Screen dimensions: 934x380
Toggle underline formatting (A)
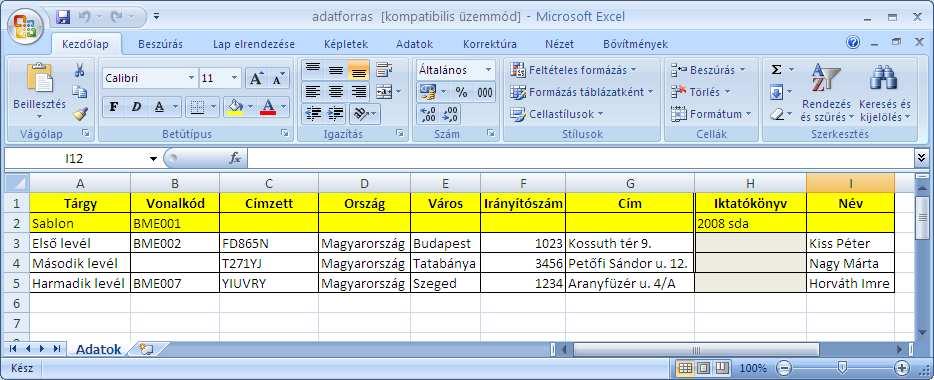pos(159,107)
